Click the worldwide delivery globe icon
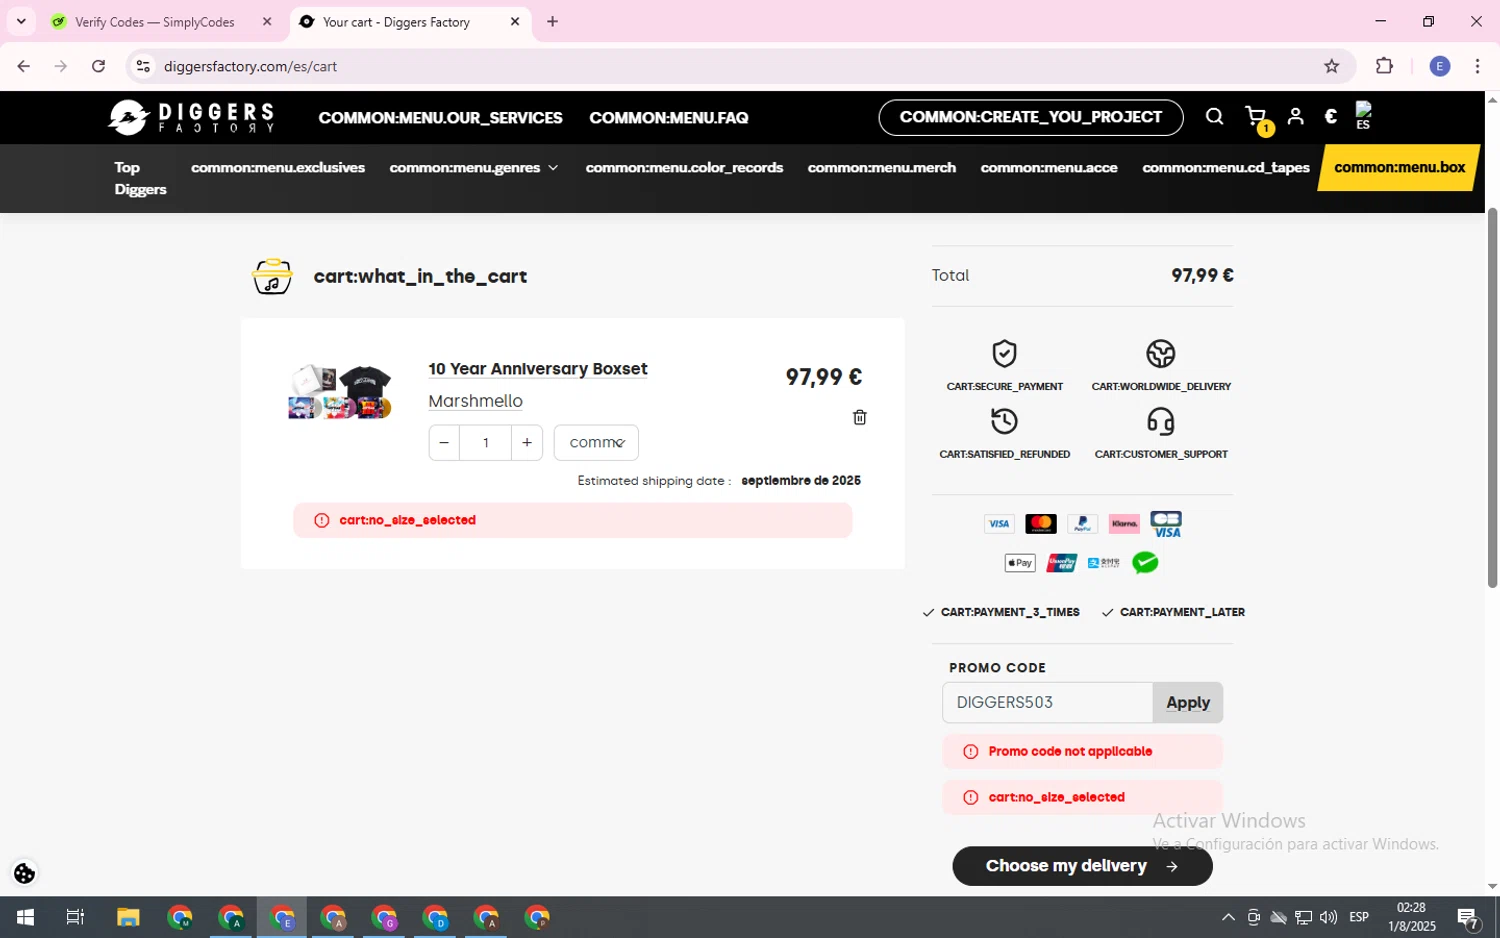The height and width of the screenshot is (938, 1500). tap(1160, 354)
